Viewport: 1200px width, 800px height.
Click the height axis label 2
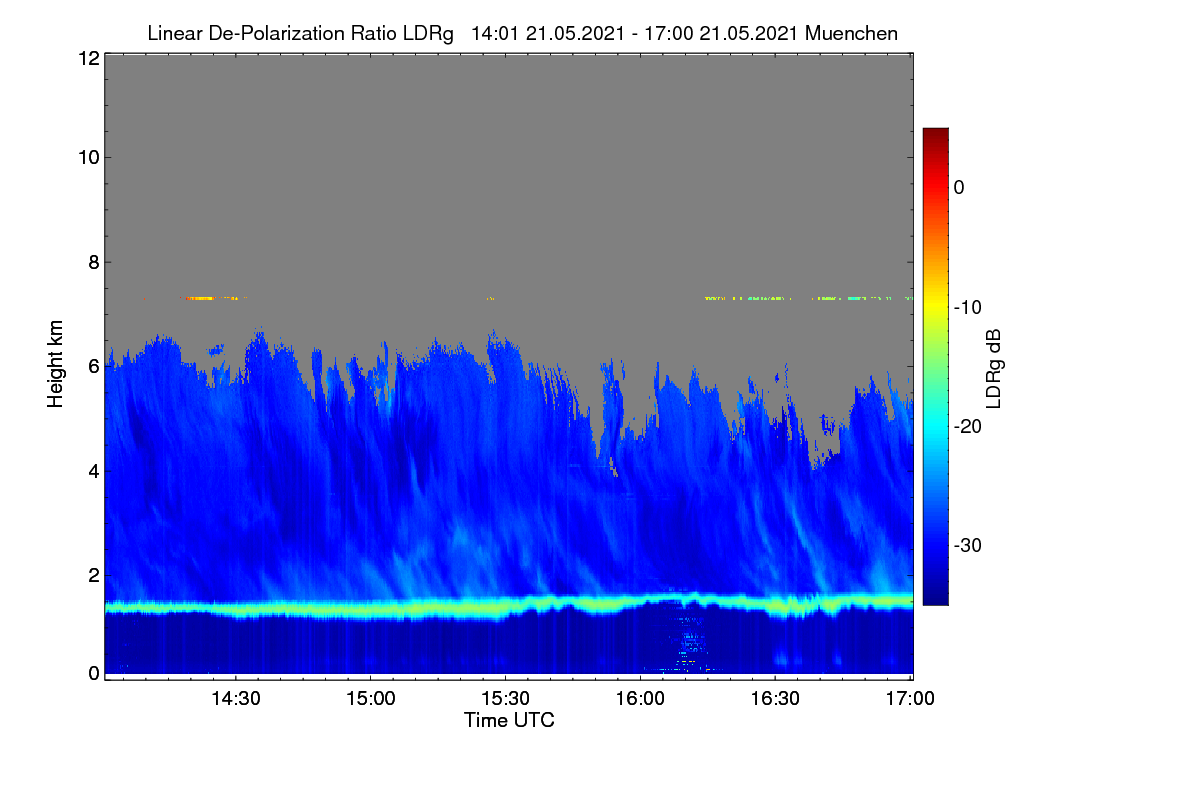click(92, 575)
